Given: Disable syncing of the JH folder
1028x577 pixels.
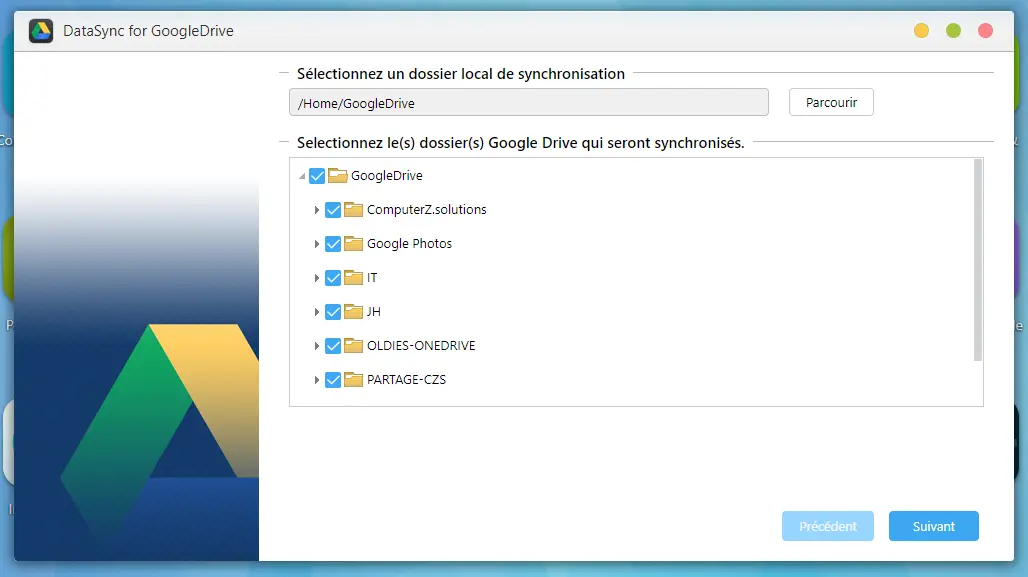Looking at the screenshot, I should click(332, 311).
